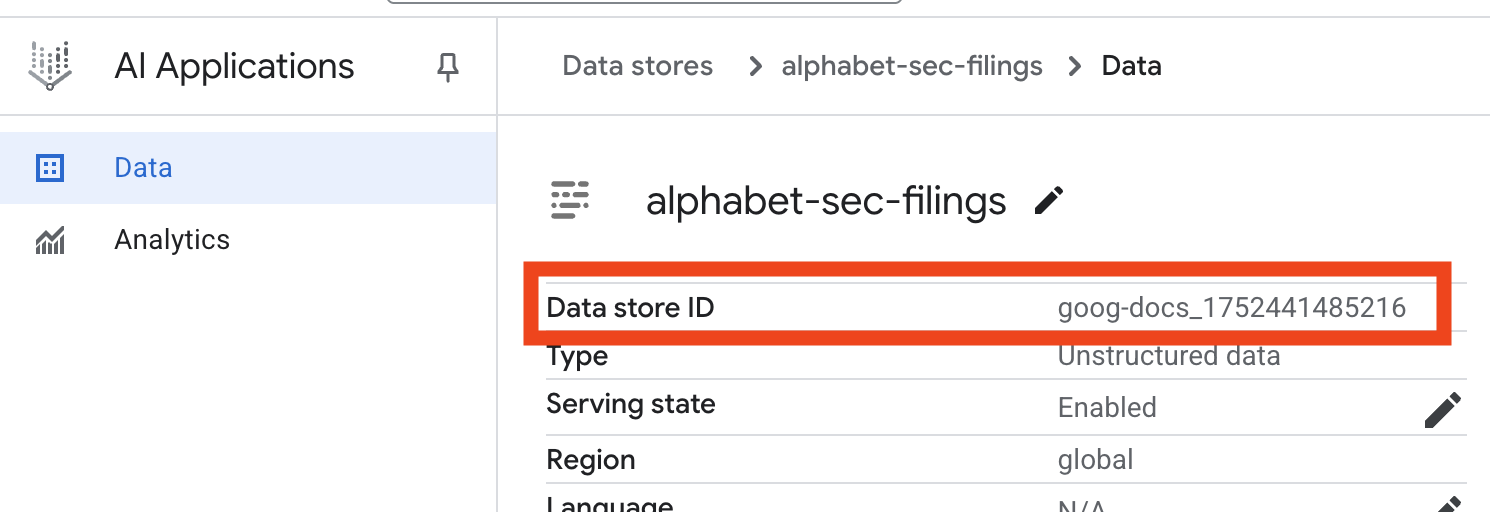
Task: Open the Data section label in sidebar
Action: pos(143,168)
